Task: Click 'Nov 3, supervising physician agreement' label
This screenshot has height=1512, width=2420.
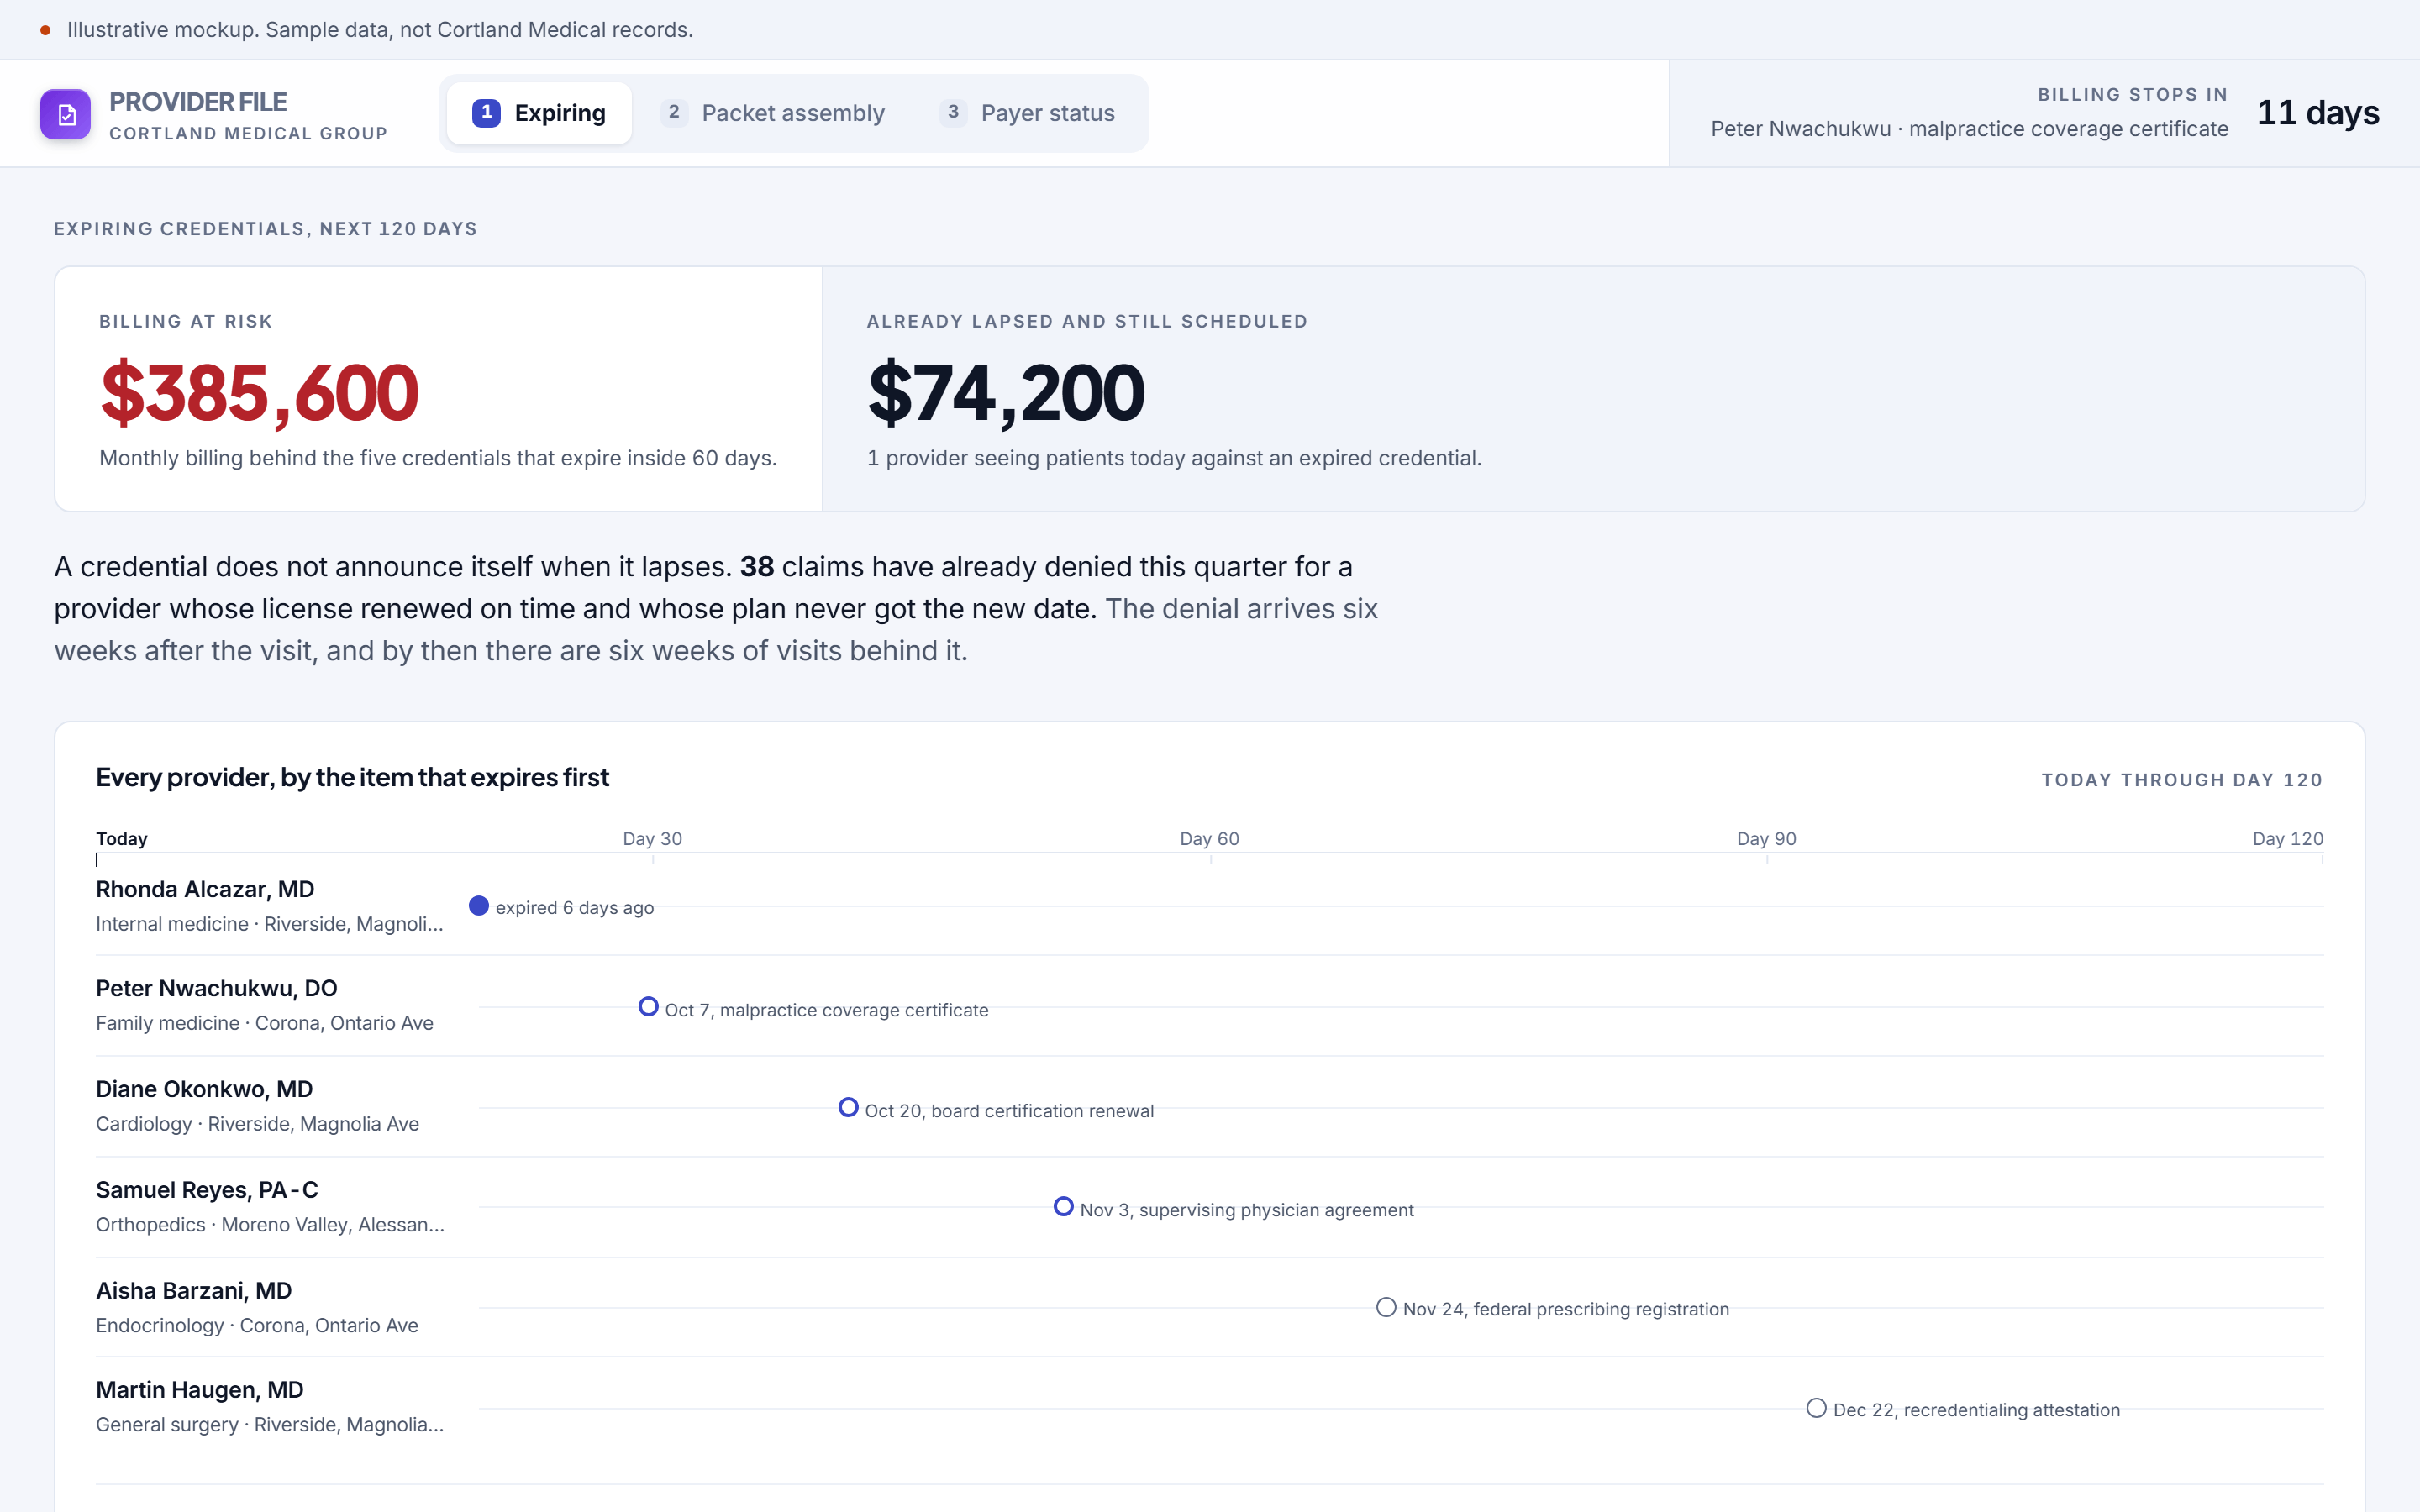Action: [x=1247, y=1210]
